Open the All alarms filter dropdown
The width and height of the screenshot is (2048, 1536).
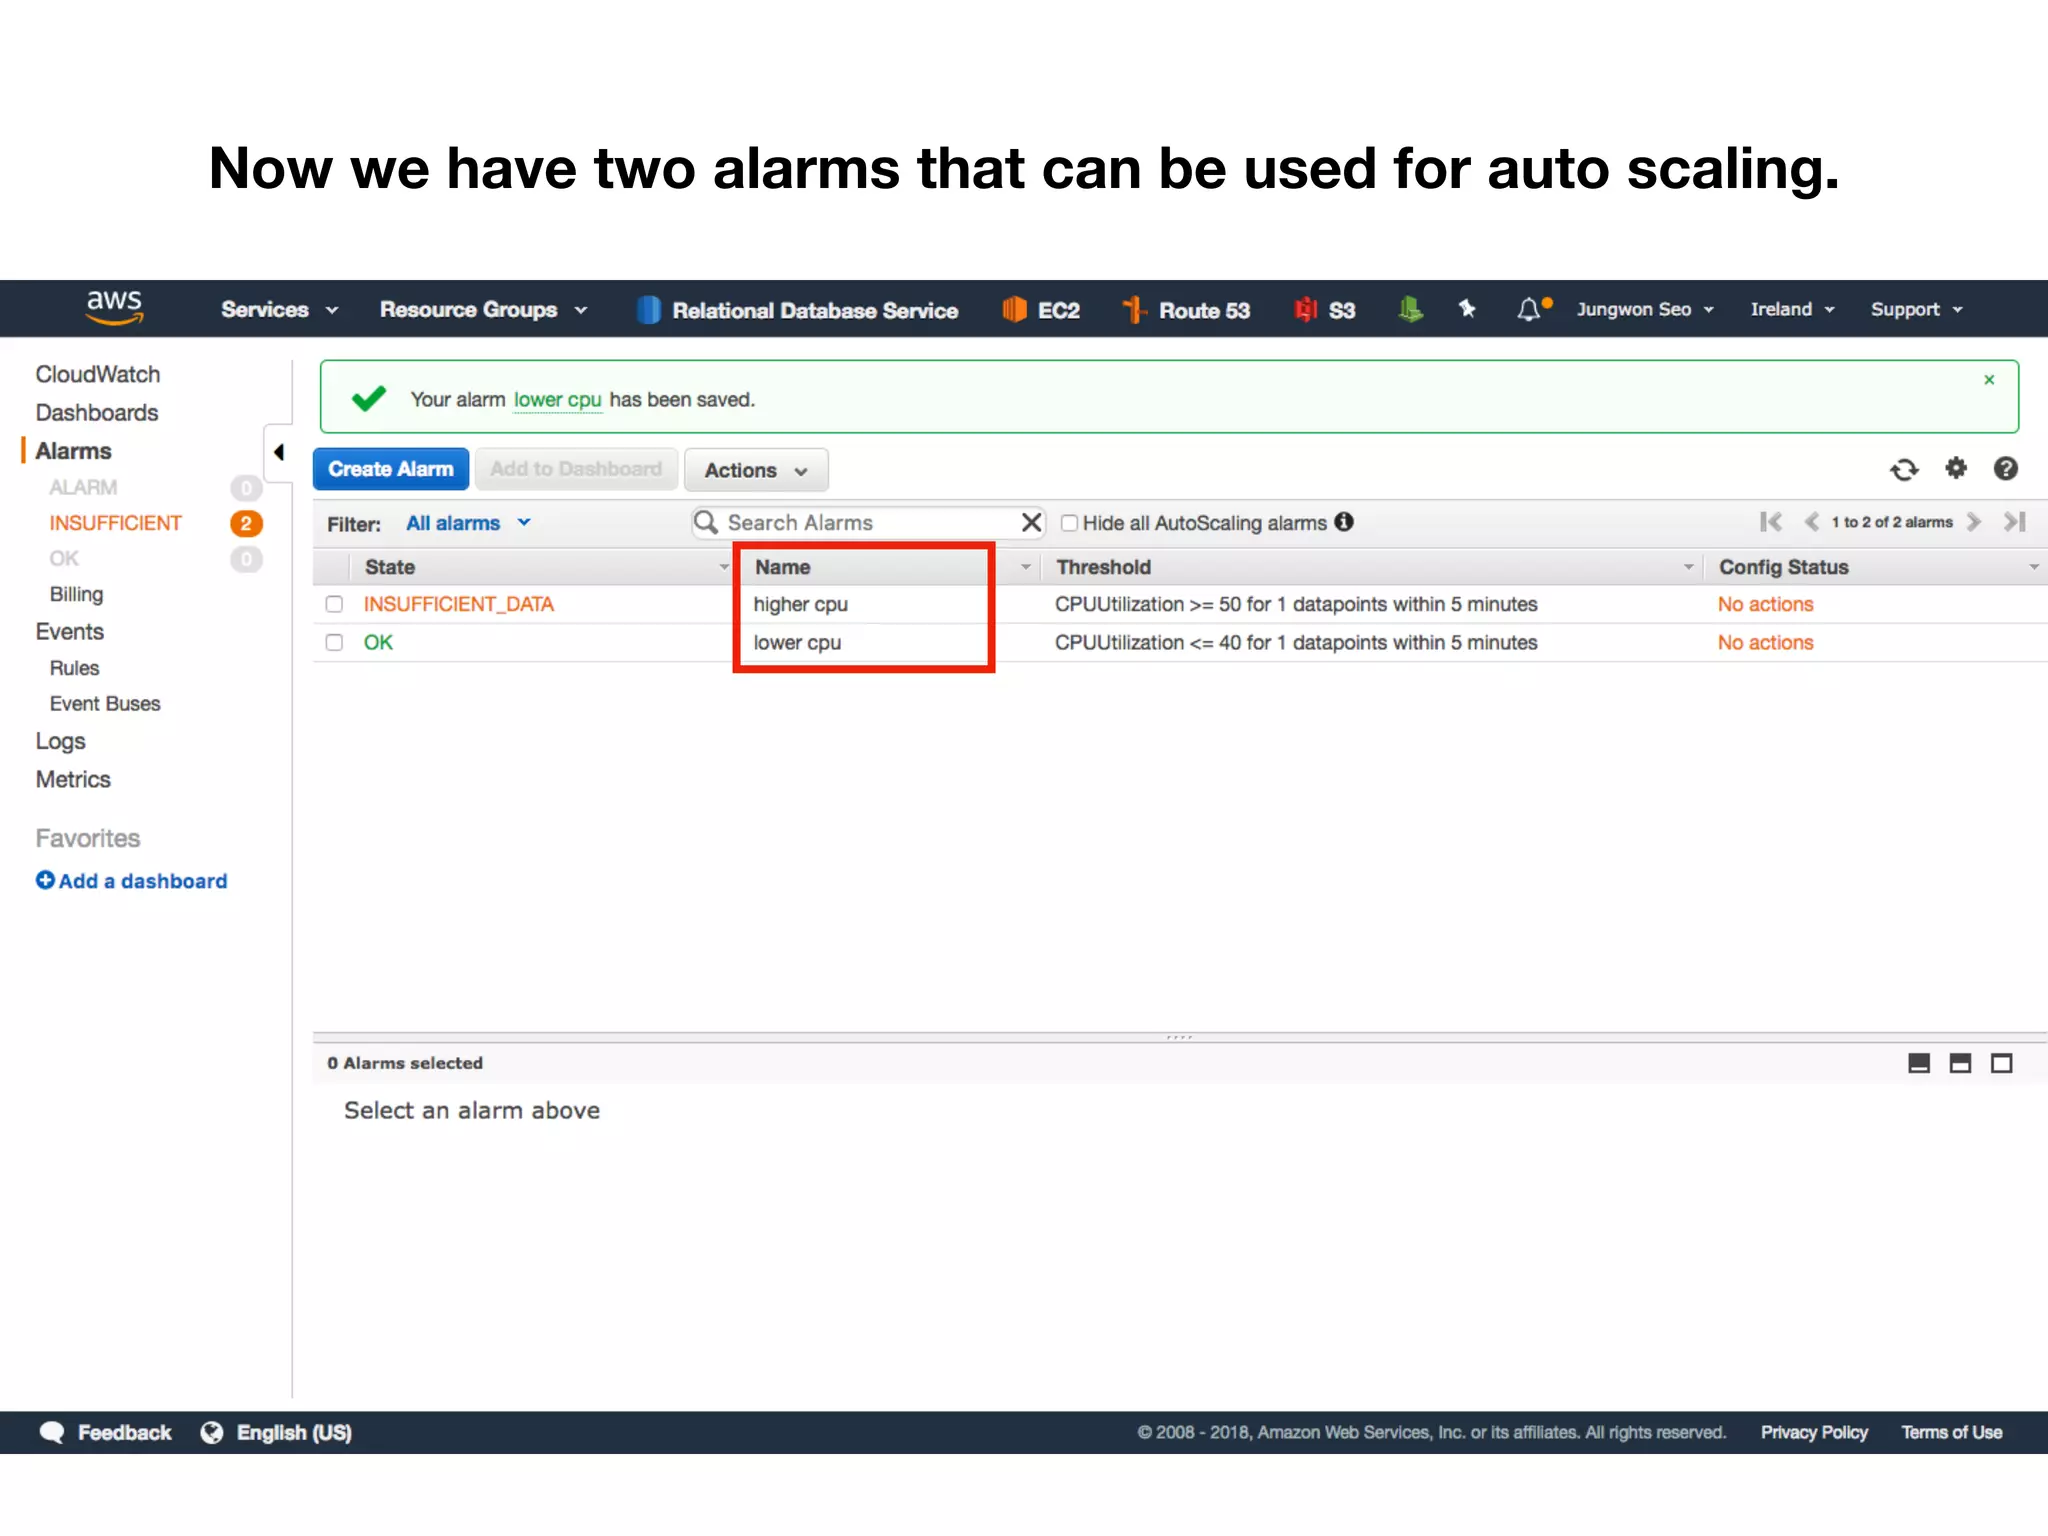[468, 523]
